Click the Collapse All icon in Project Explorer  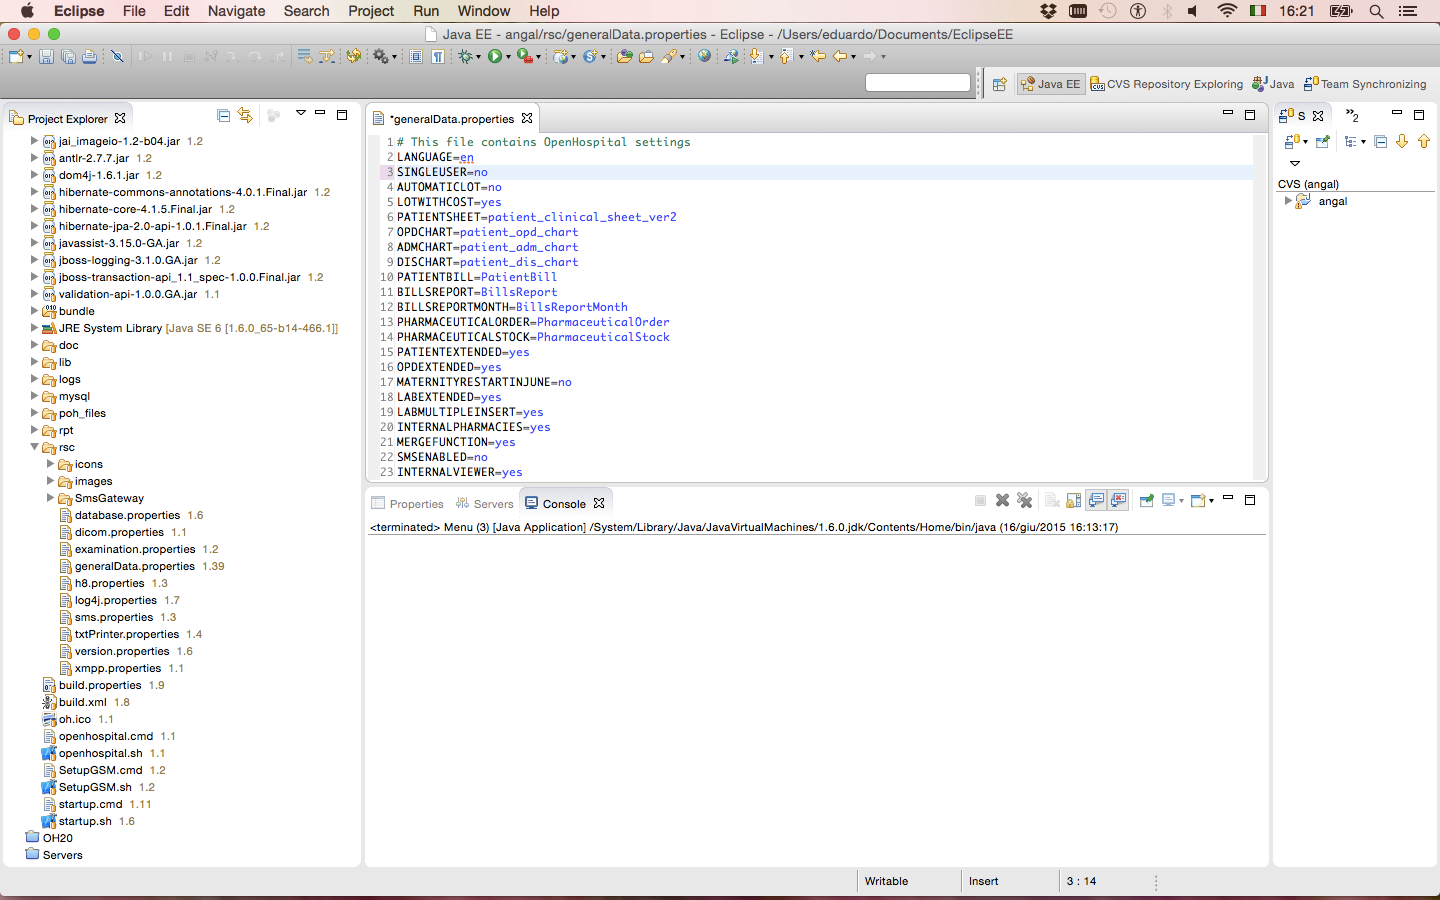pos(223,116)
